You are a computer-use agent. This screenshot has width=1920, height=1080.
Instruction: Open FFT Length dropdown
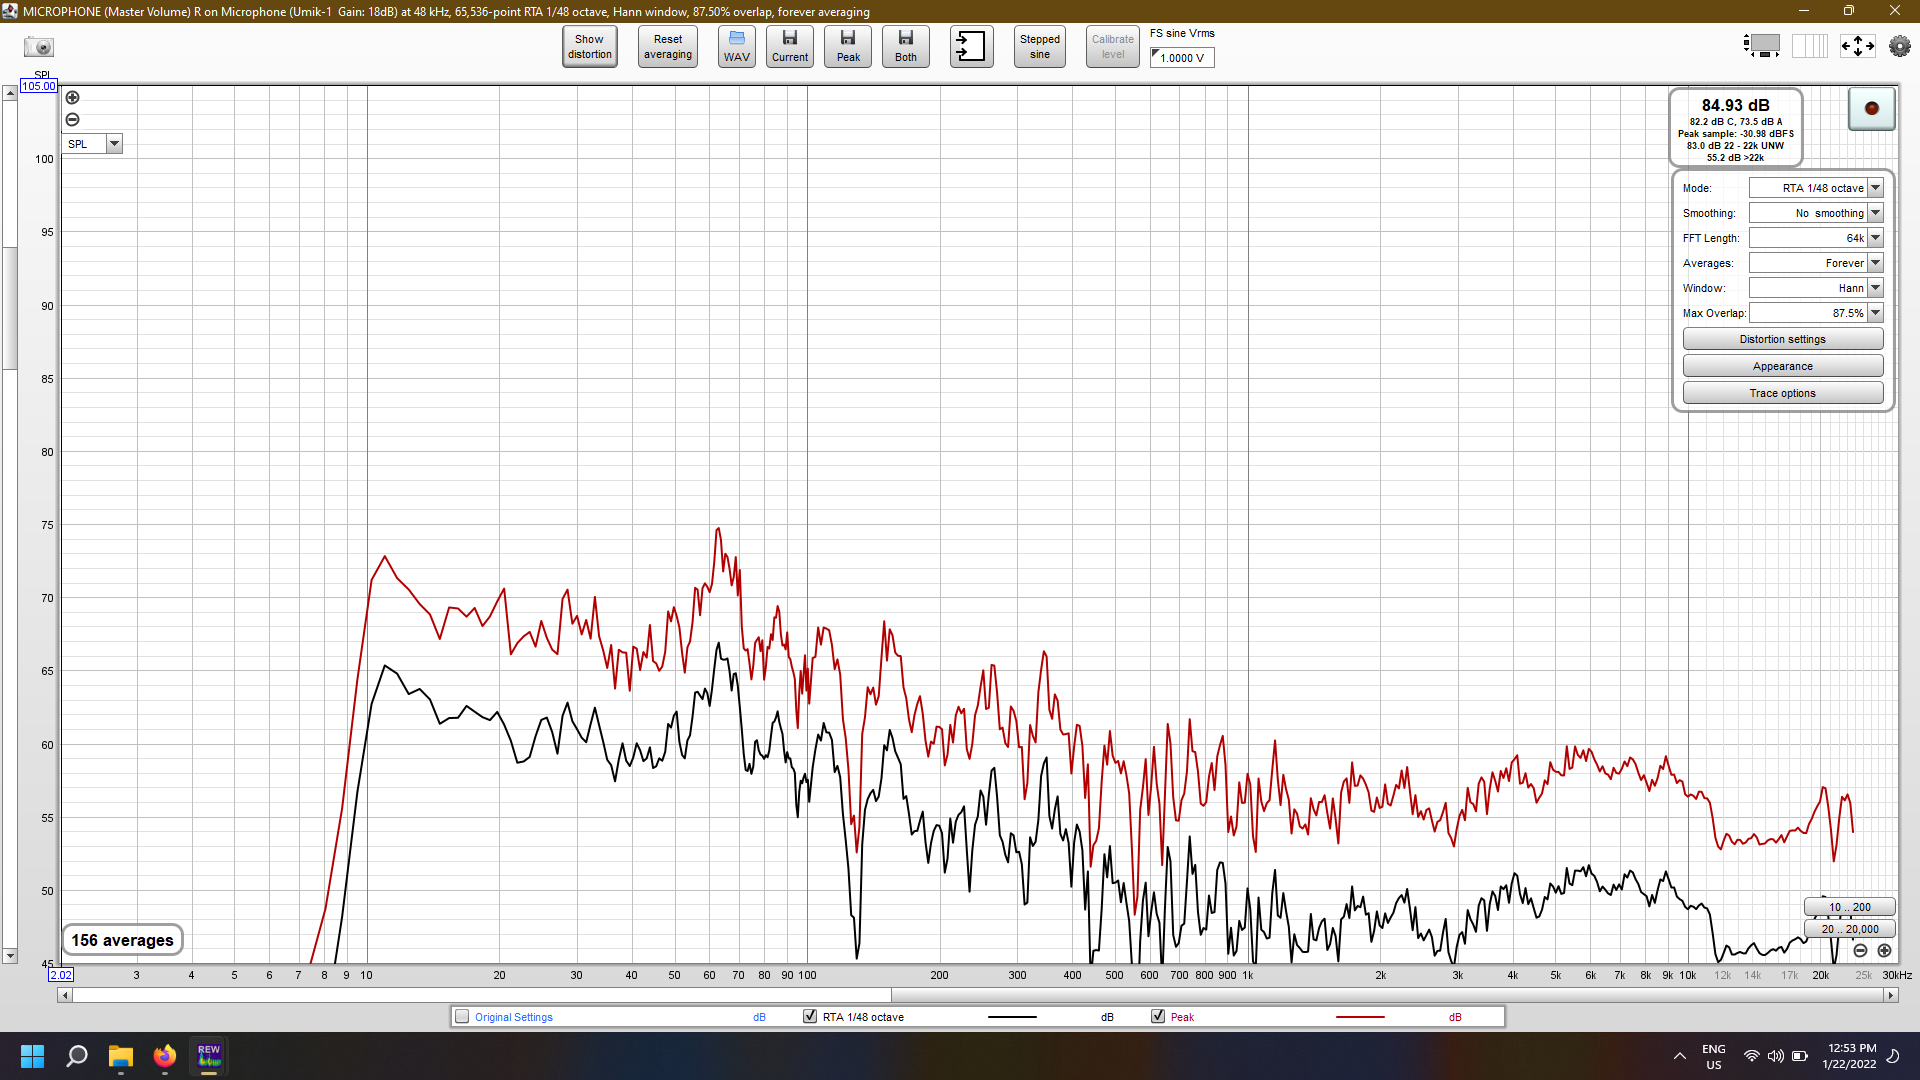pyautogui.click(x=1816, y=238)
